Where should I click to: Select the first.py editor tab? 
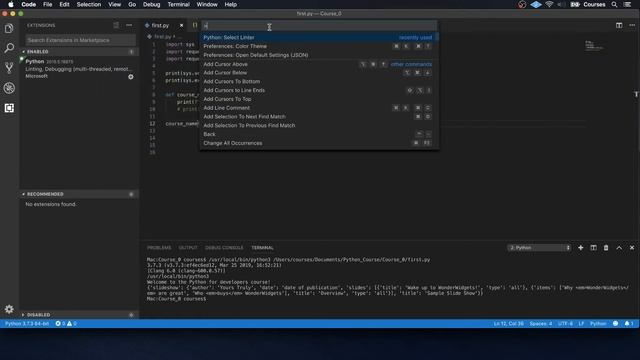click(160, 25)
